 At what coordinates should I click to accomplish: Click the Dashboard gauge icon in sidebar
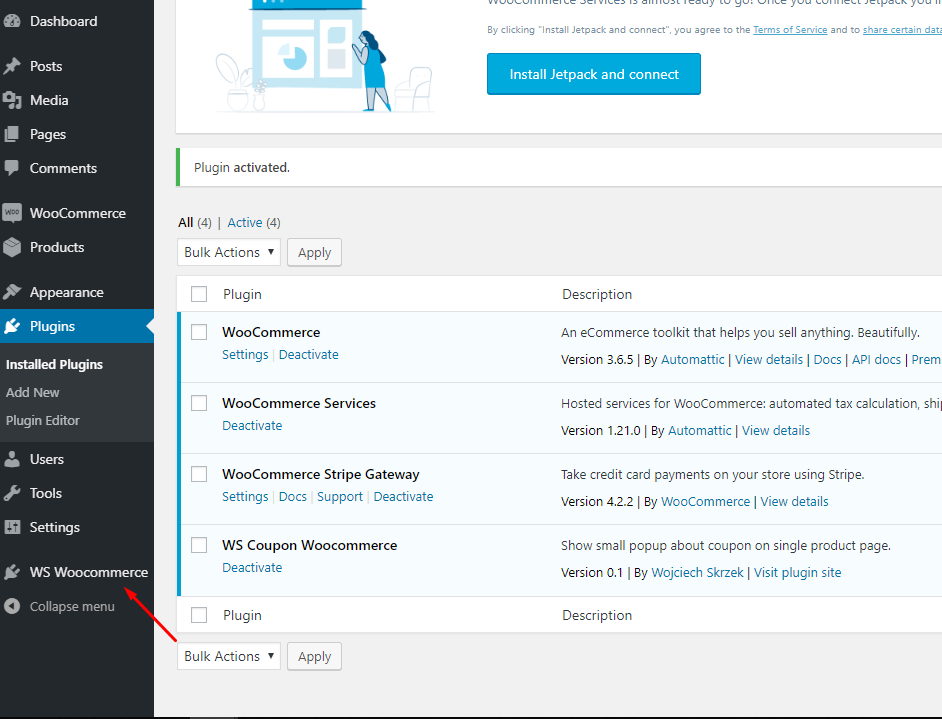[12, 21]
